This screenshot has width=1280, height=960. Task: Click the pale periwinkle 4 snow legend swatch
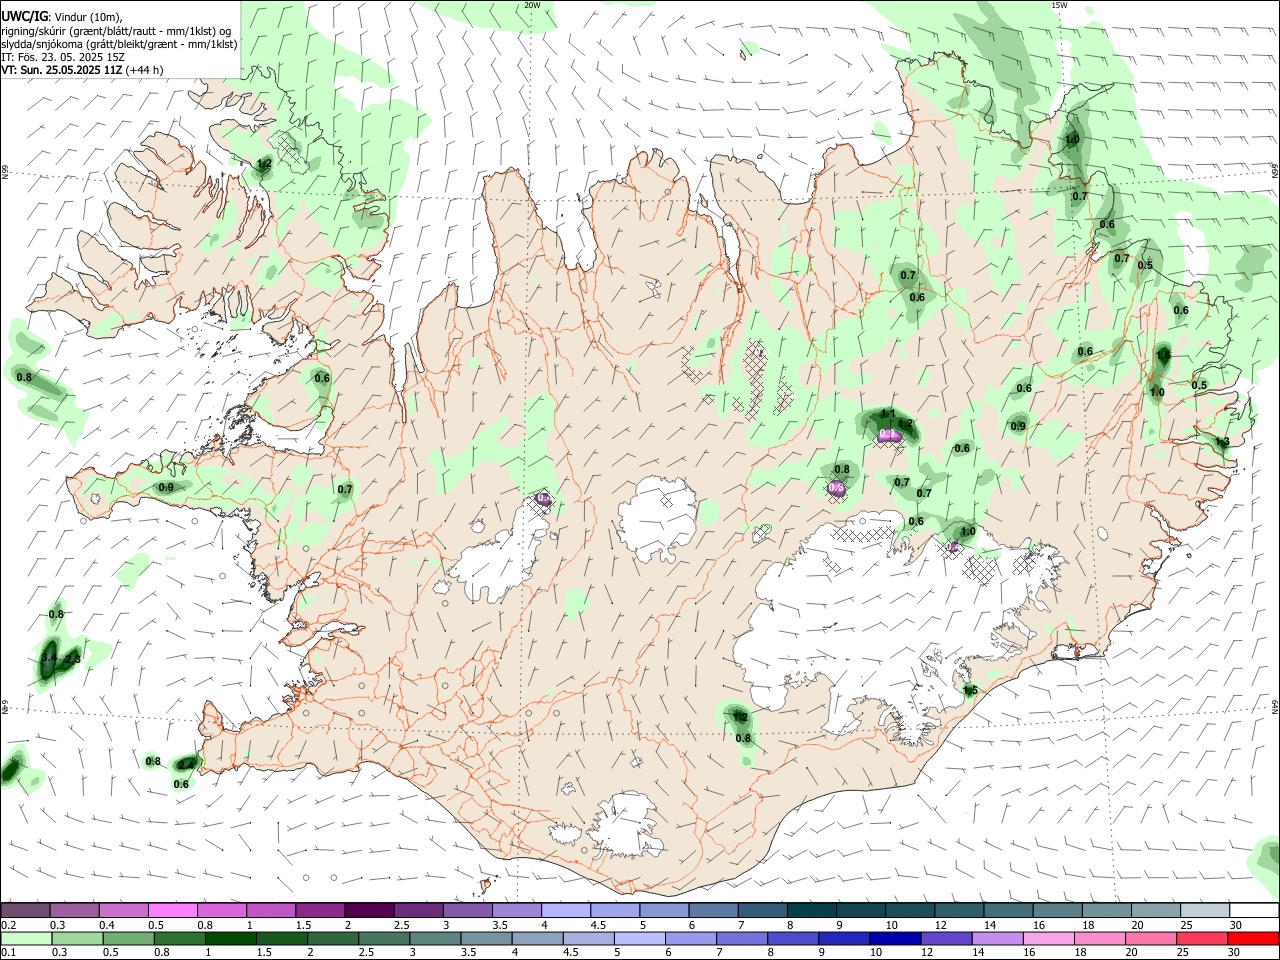pos(565,911)
